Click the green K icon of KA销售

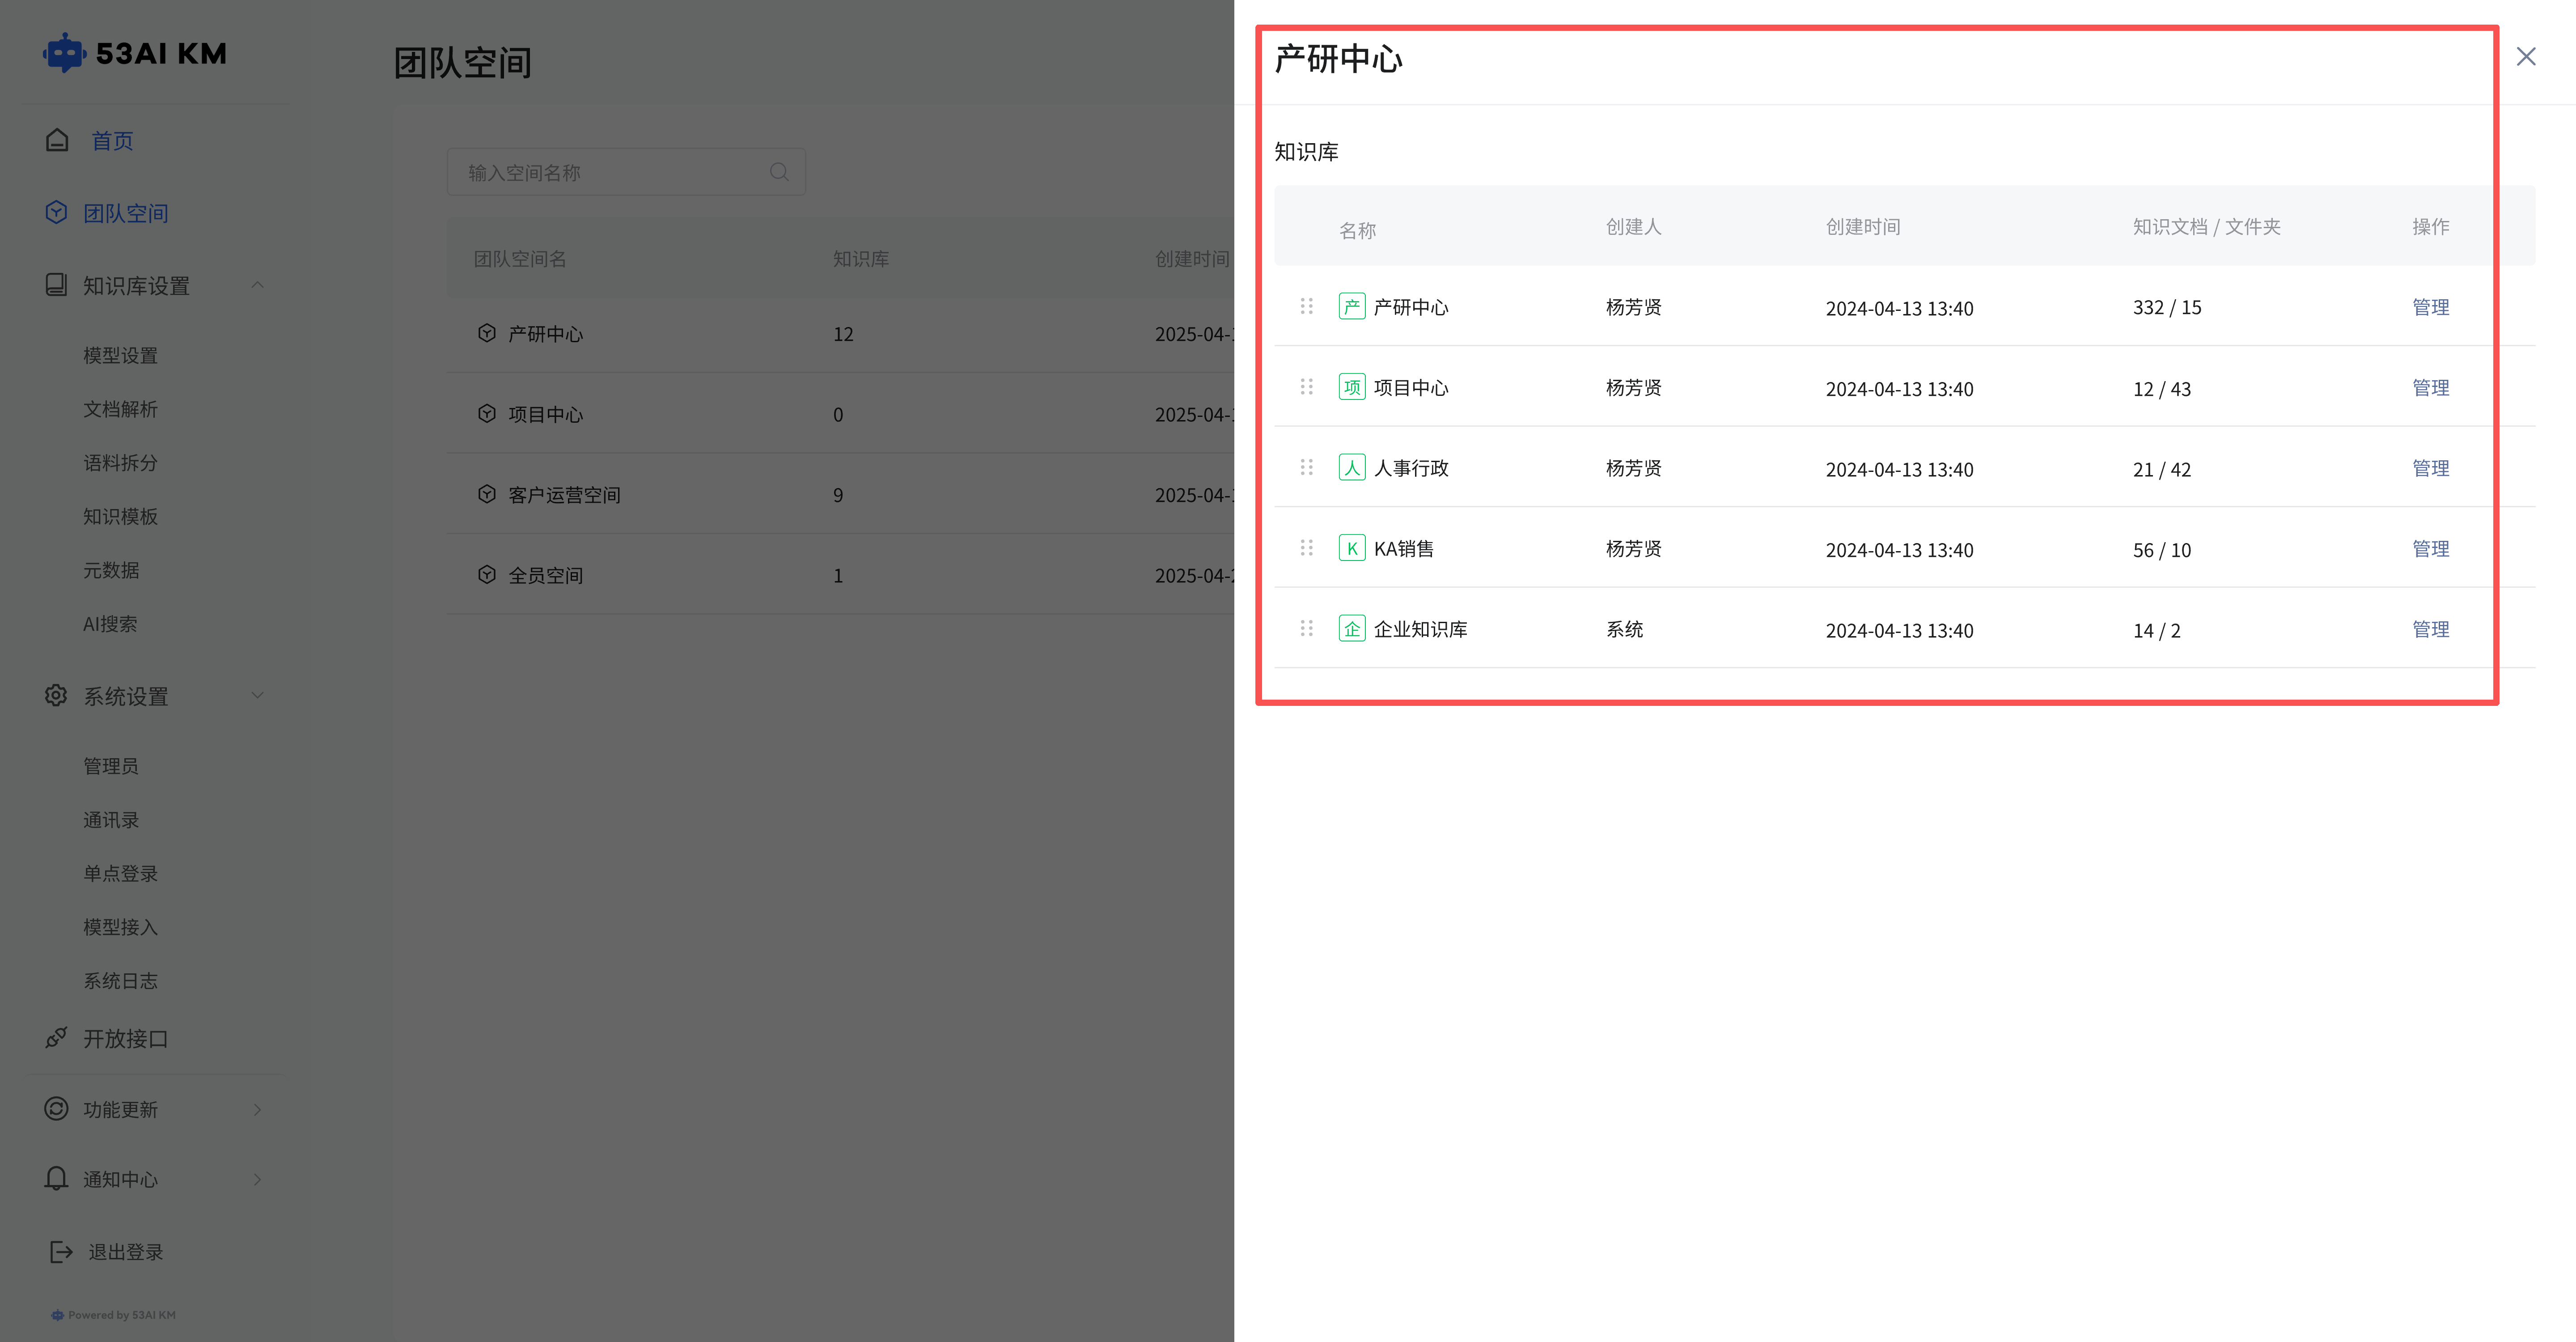(x=1352, y=548)
